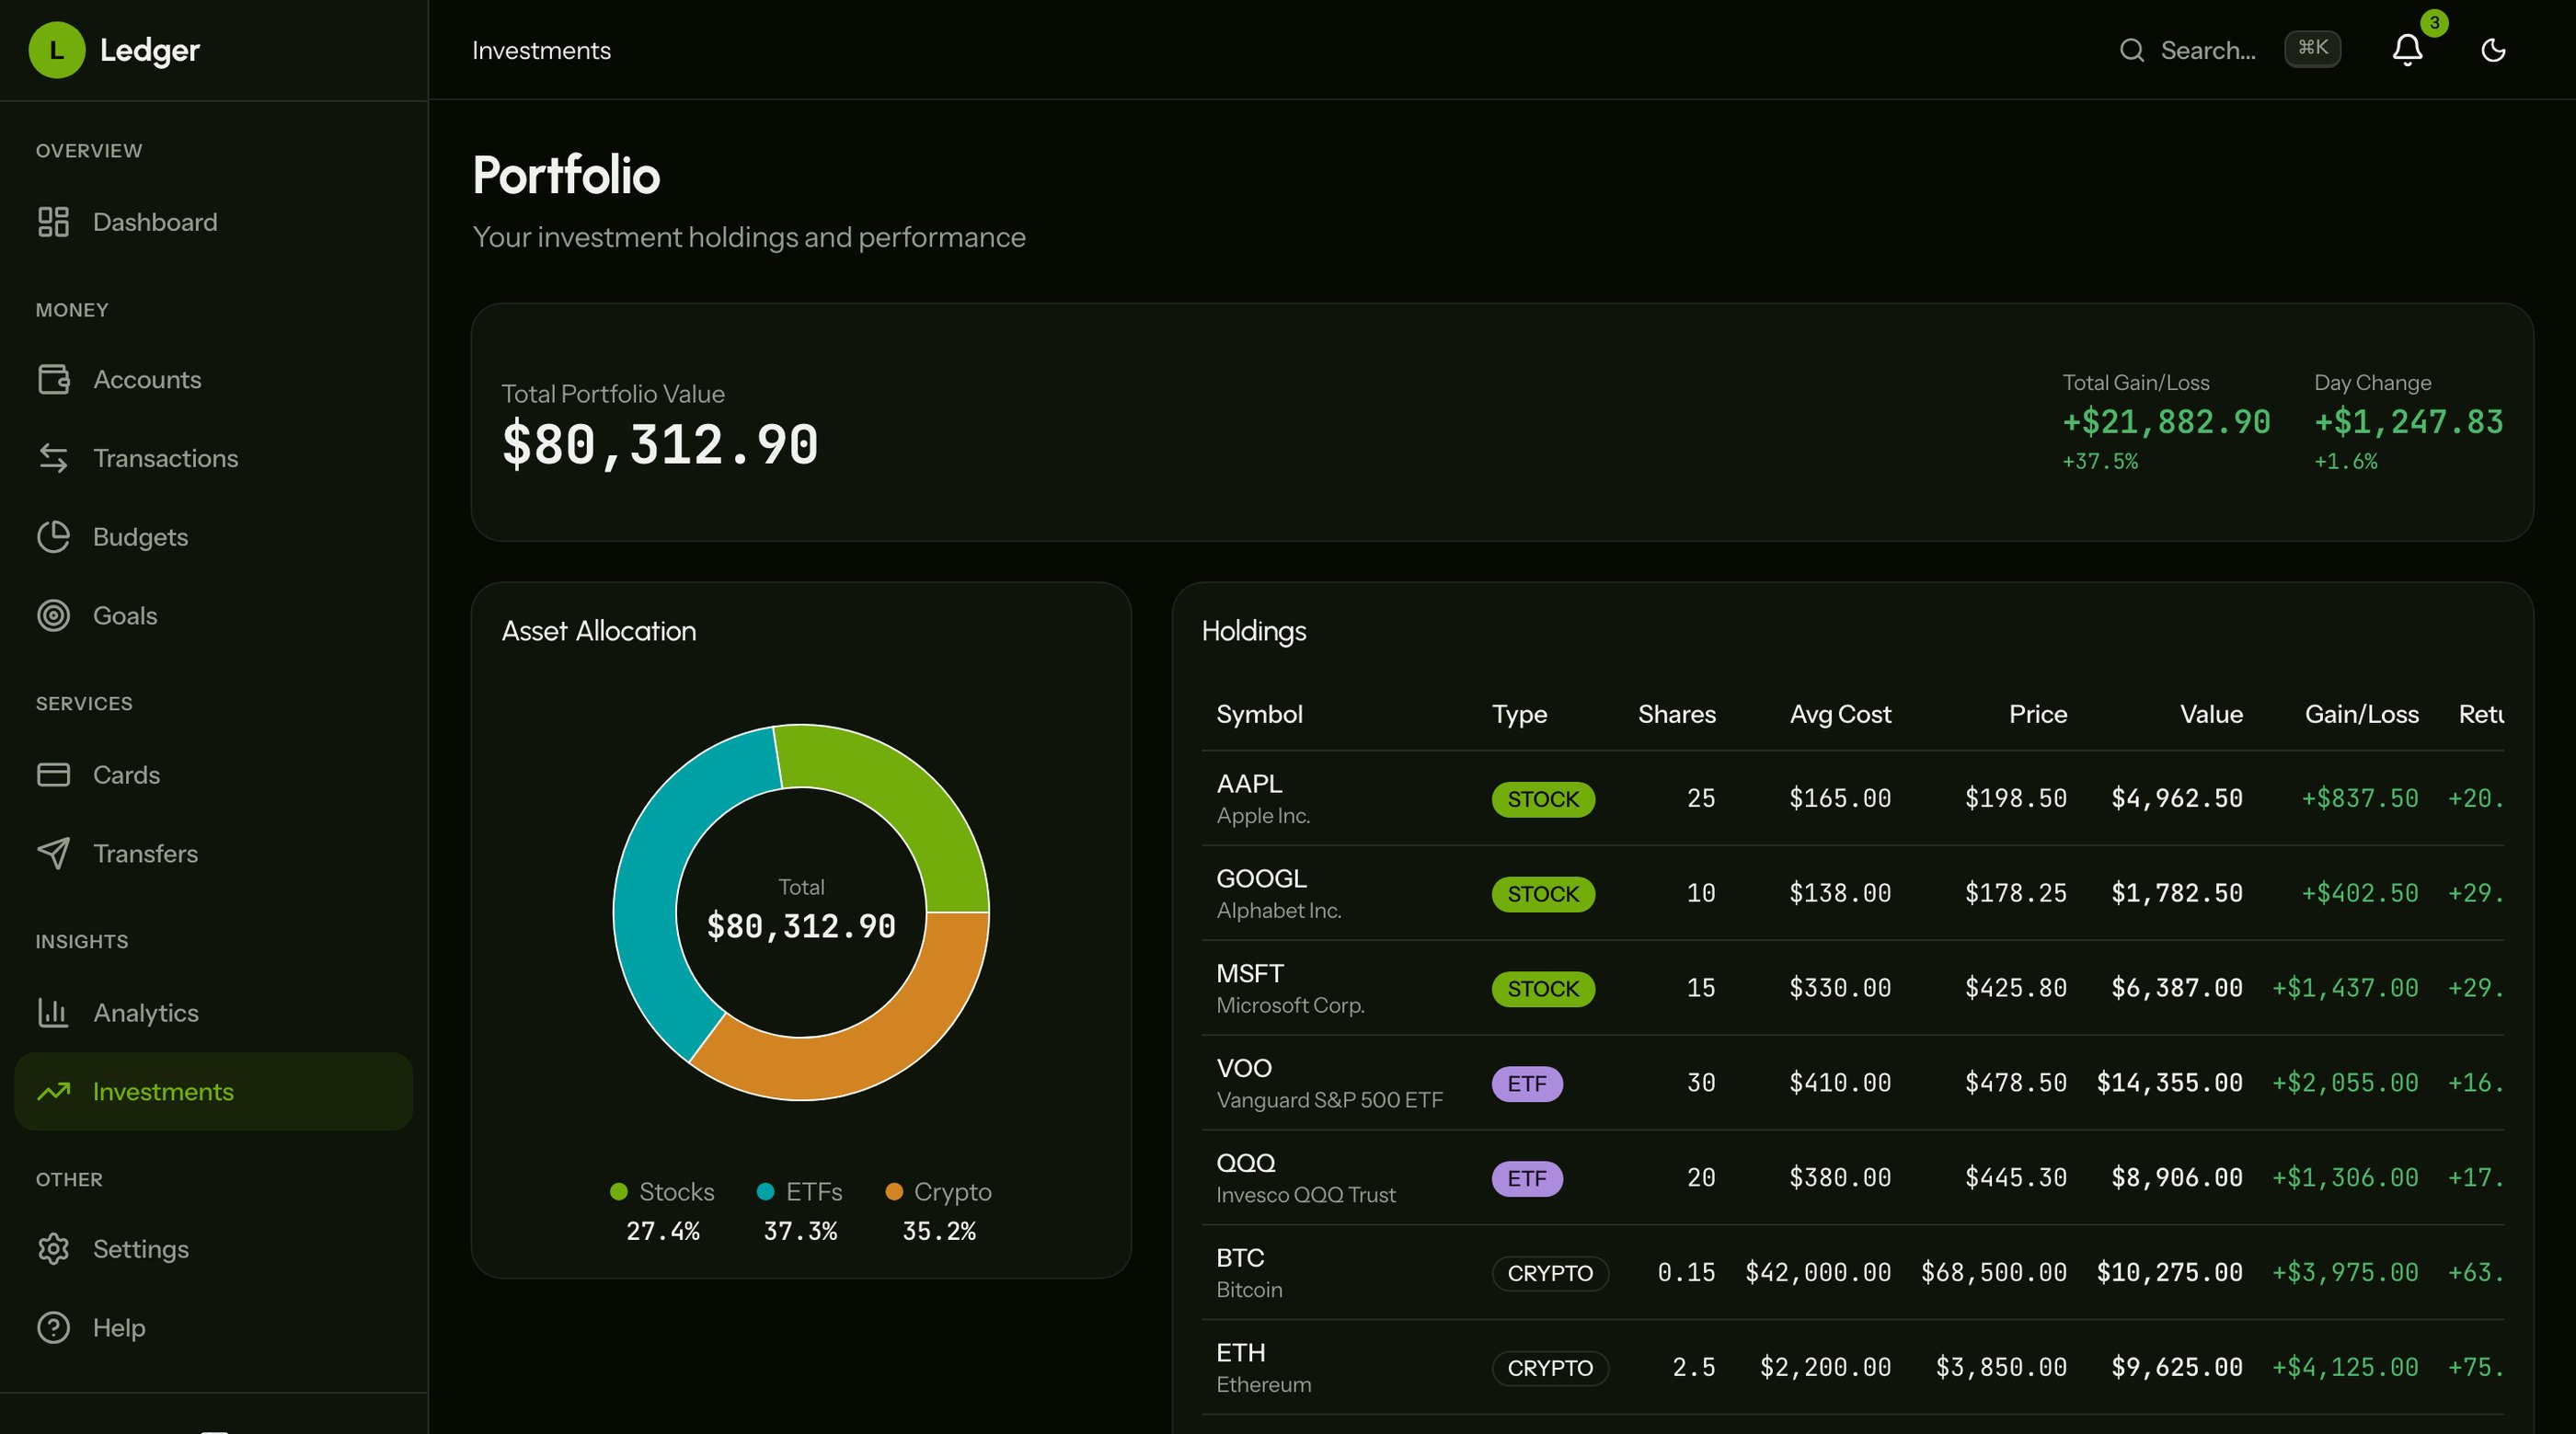Image resolution: width=2576 pixels, height=1434 pixels.
Task: Click the Cards credit card icon
Action: tap(53, 775)
